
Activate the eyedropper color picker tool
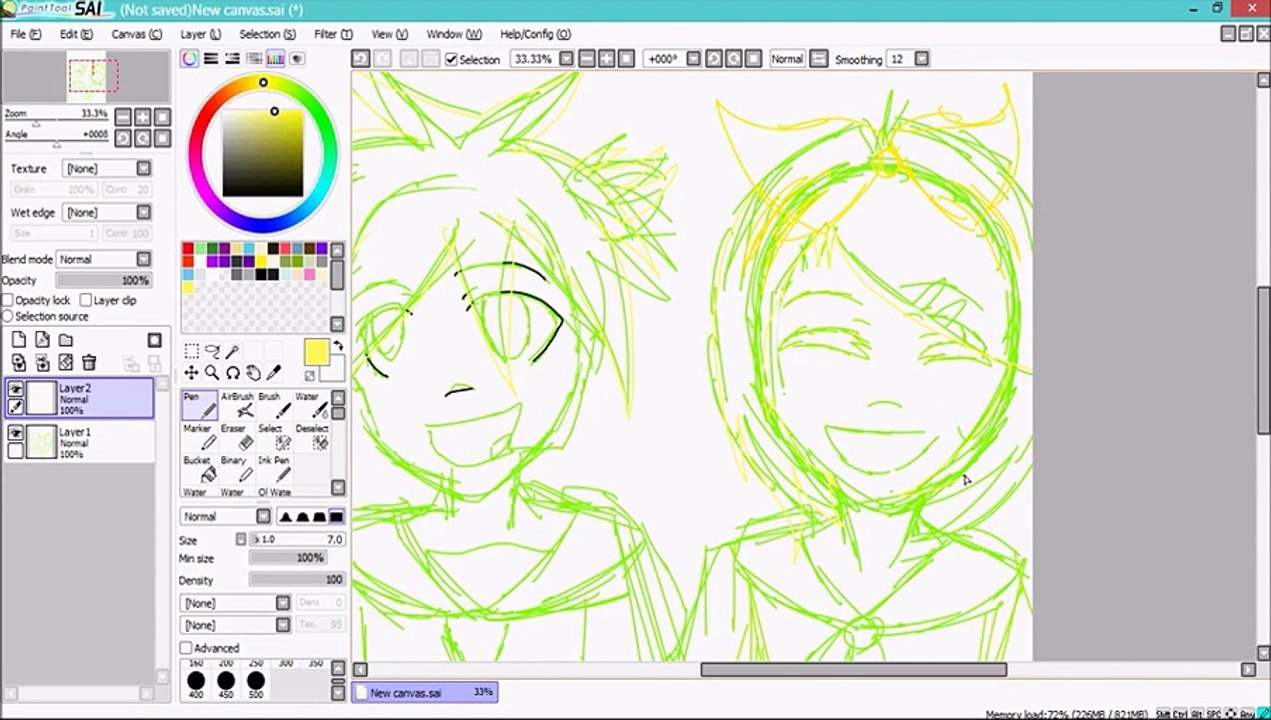click(x=274, y=373)
